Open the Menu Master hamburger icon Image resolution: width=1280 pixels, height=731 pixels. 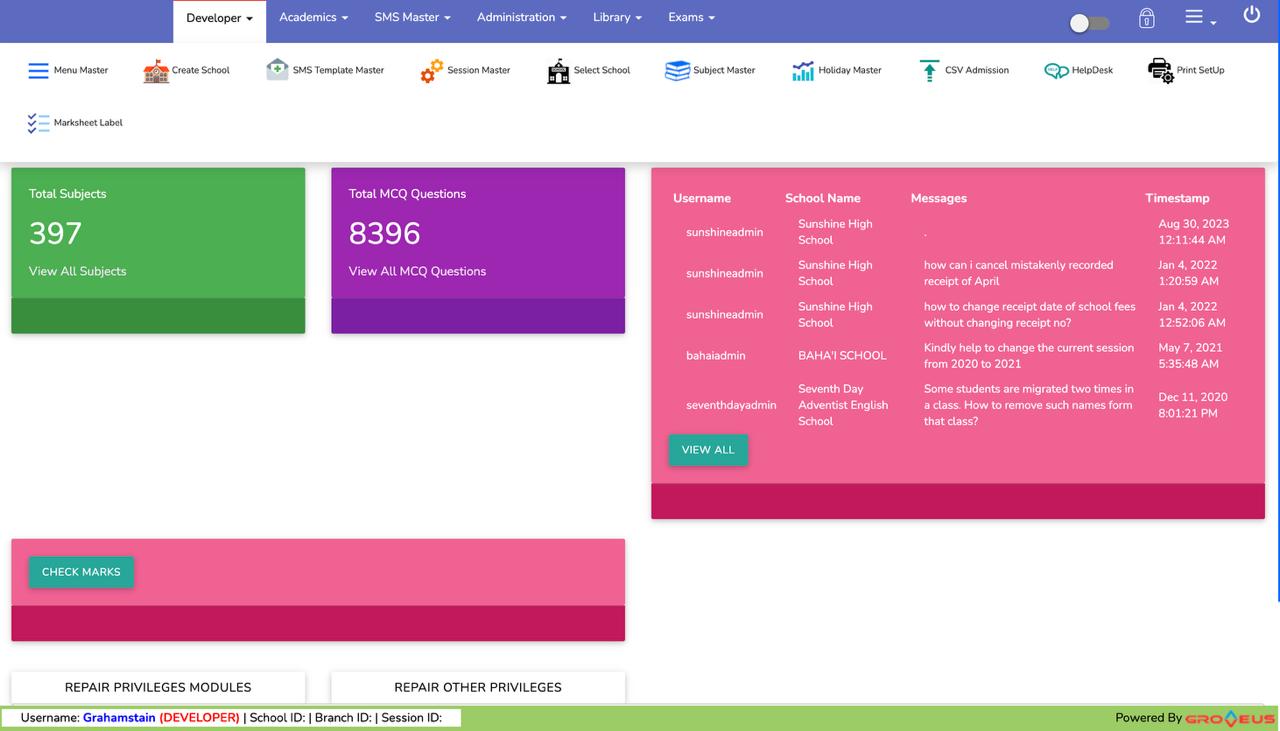(38, 71)
